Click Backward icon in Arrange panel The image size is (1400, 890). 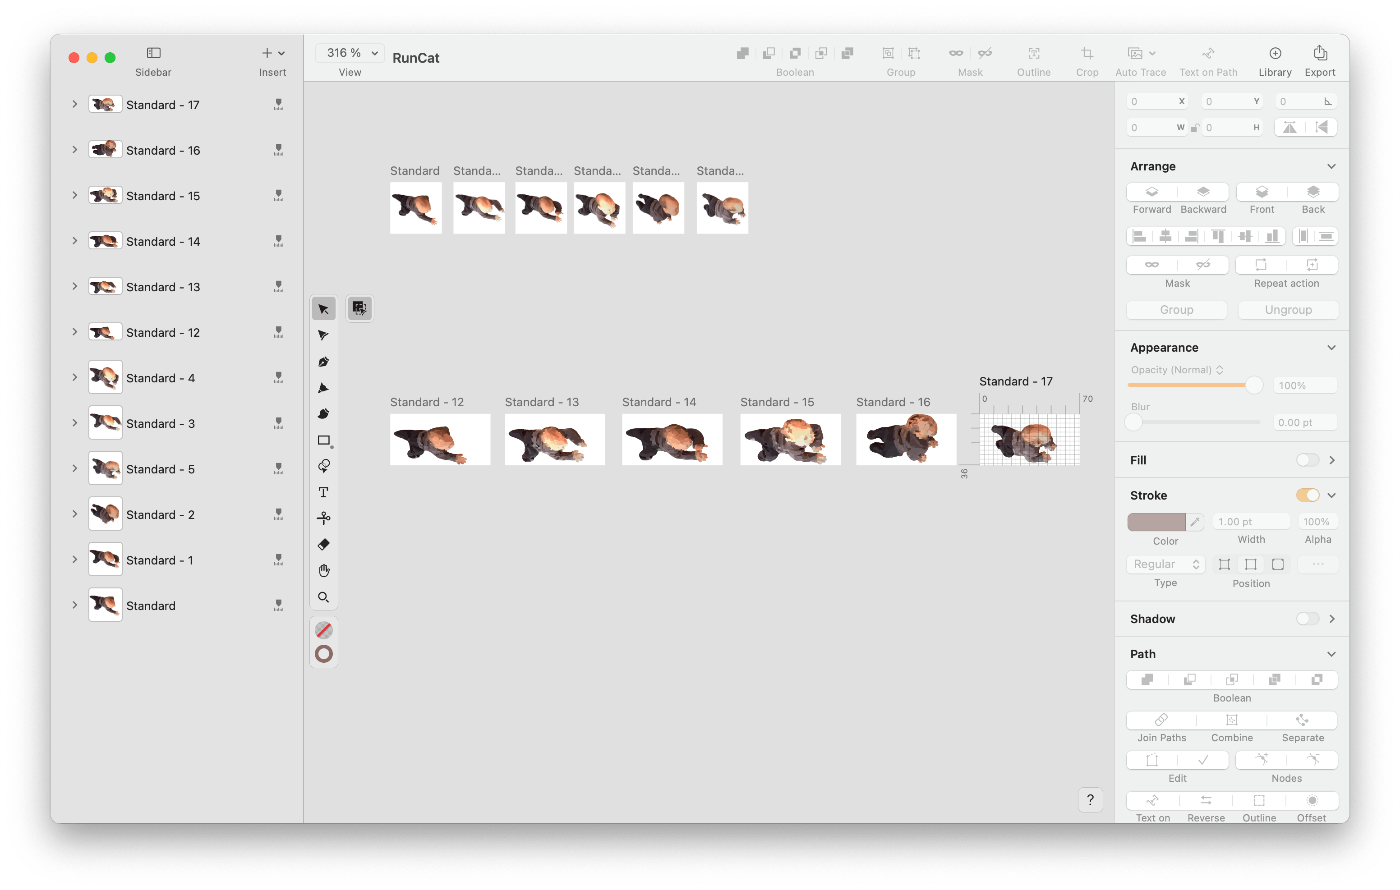click(1203, 192)
